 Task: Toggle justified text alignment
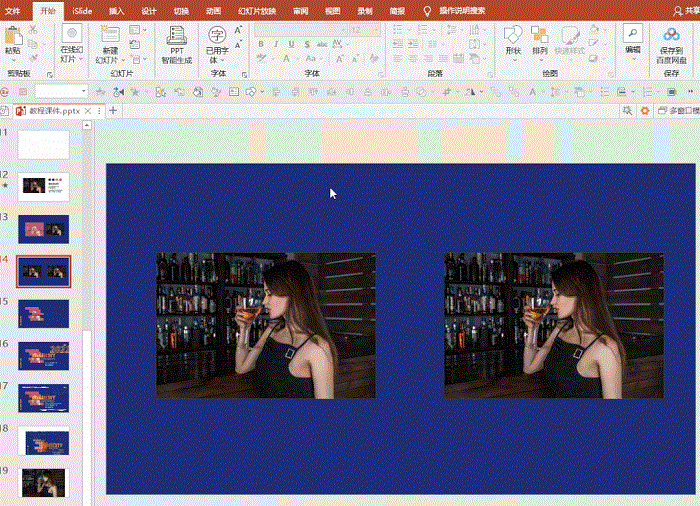(443, 59)
